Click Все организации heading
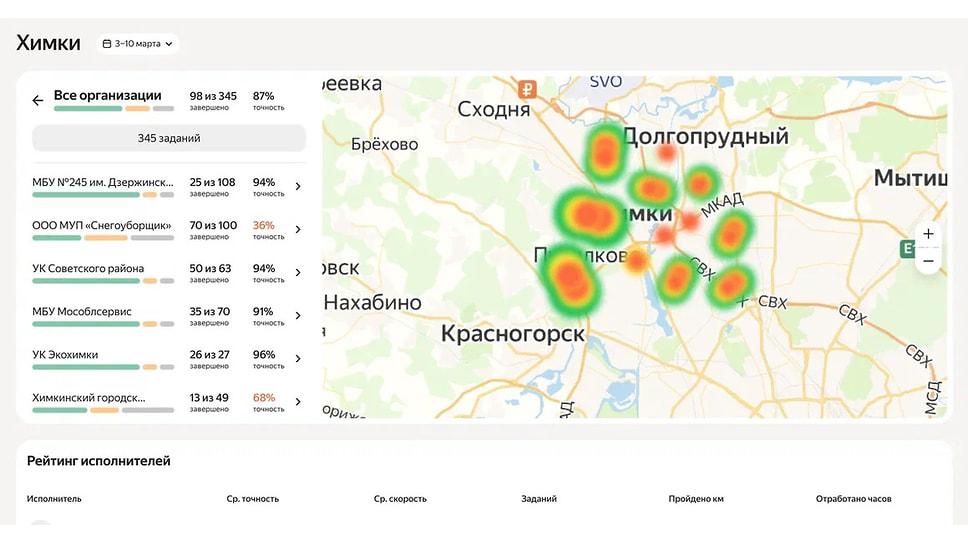Screen dimensions: 968x544 click(107, 96)
